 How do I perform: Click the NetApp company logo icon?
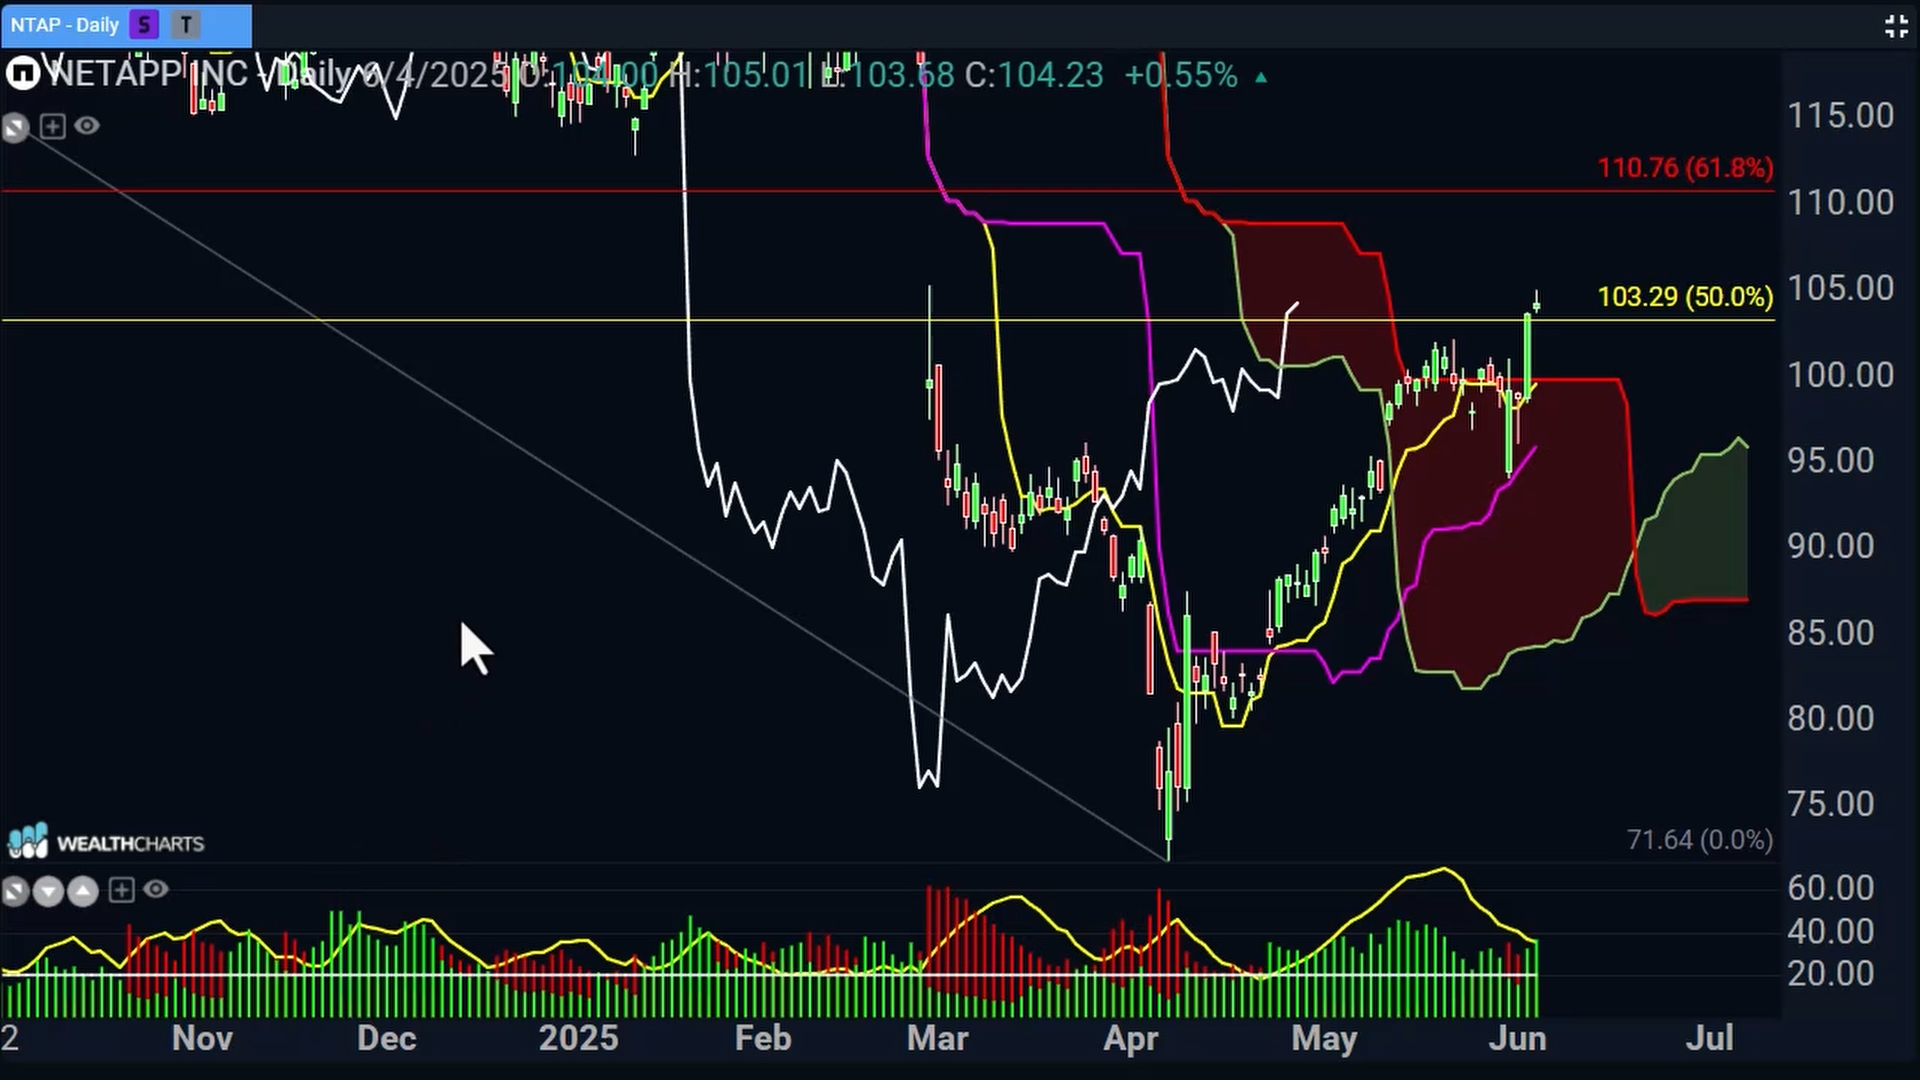pos(22,73)
